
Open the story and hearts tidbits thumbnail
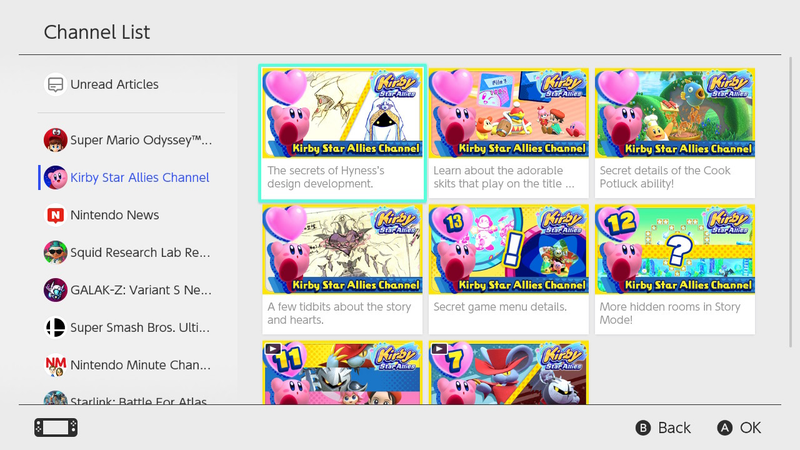coord(342,249)
